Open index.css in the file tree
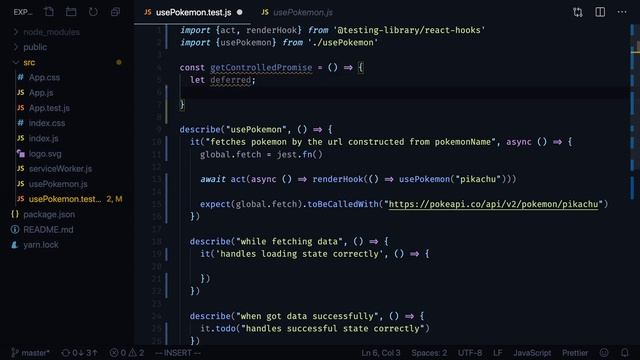This screenshot has height=360, width=640. pyautogui.click(x=47, y=123)
